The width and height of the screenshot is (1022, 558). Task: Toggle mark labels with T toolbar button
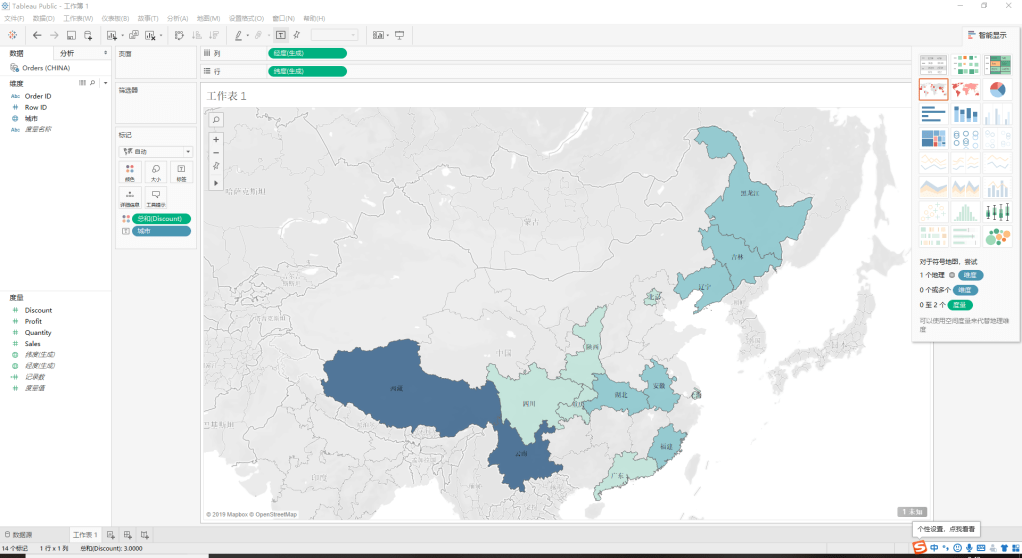click(281, 35)
